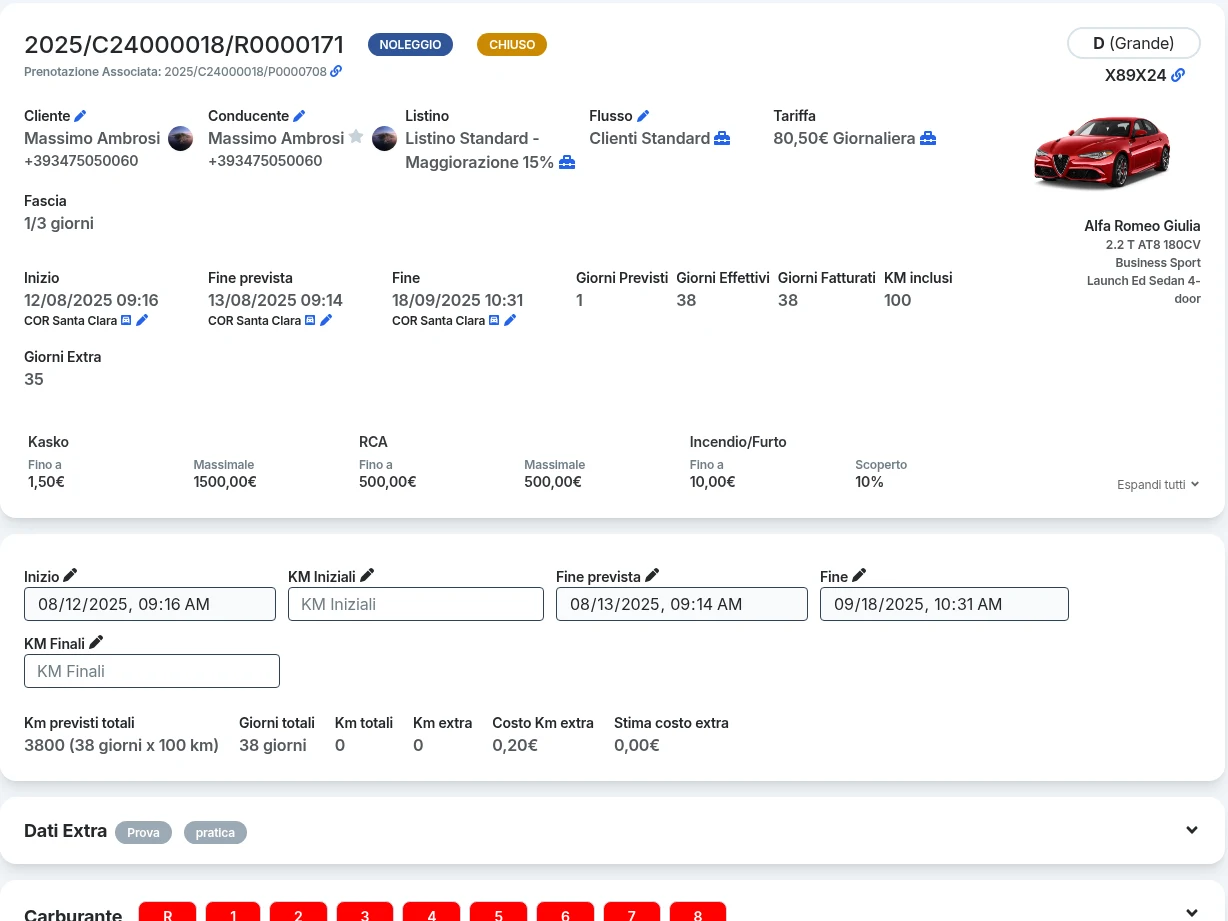Viewport: 1228px width, 921px height.
Task: Open the Tariffa Giornaliera briefcase icon
Action: click(x=928, y=138)
